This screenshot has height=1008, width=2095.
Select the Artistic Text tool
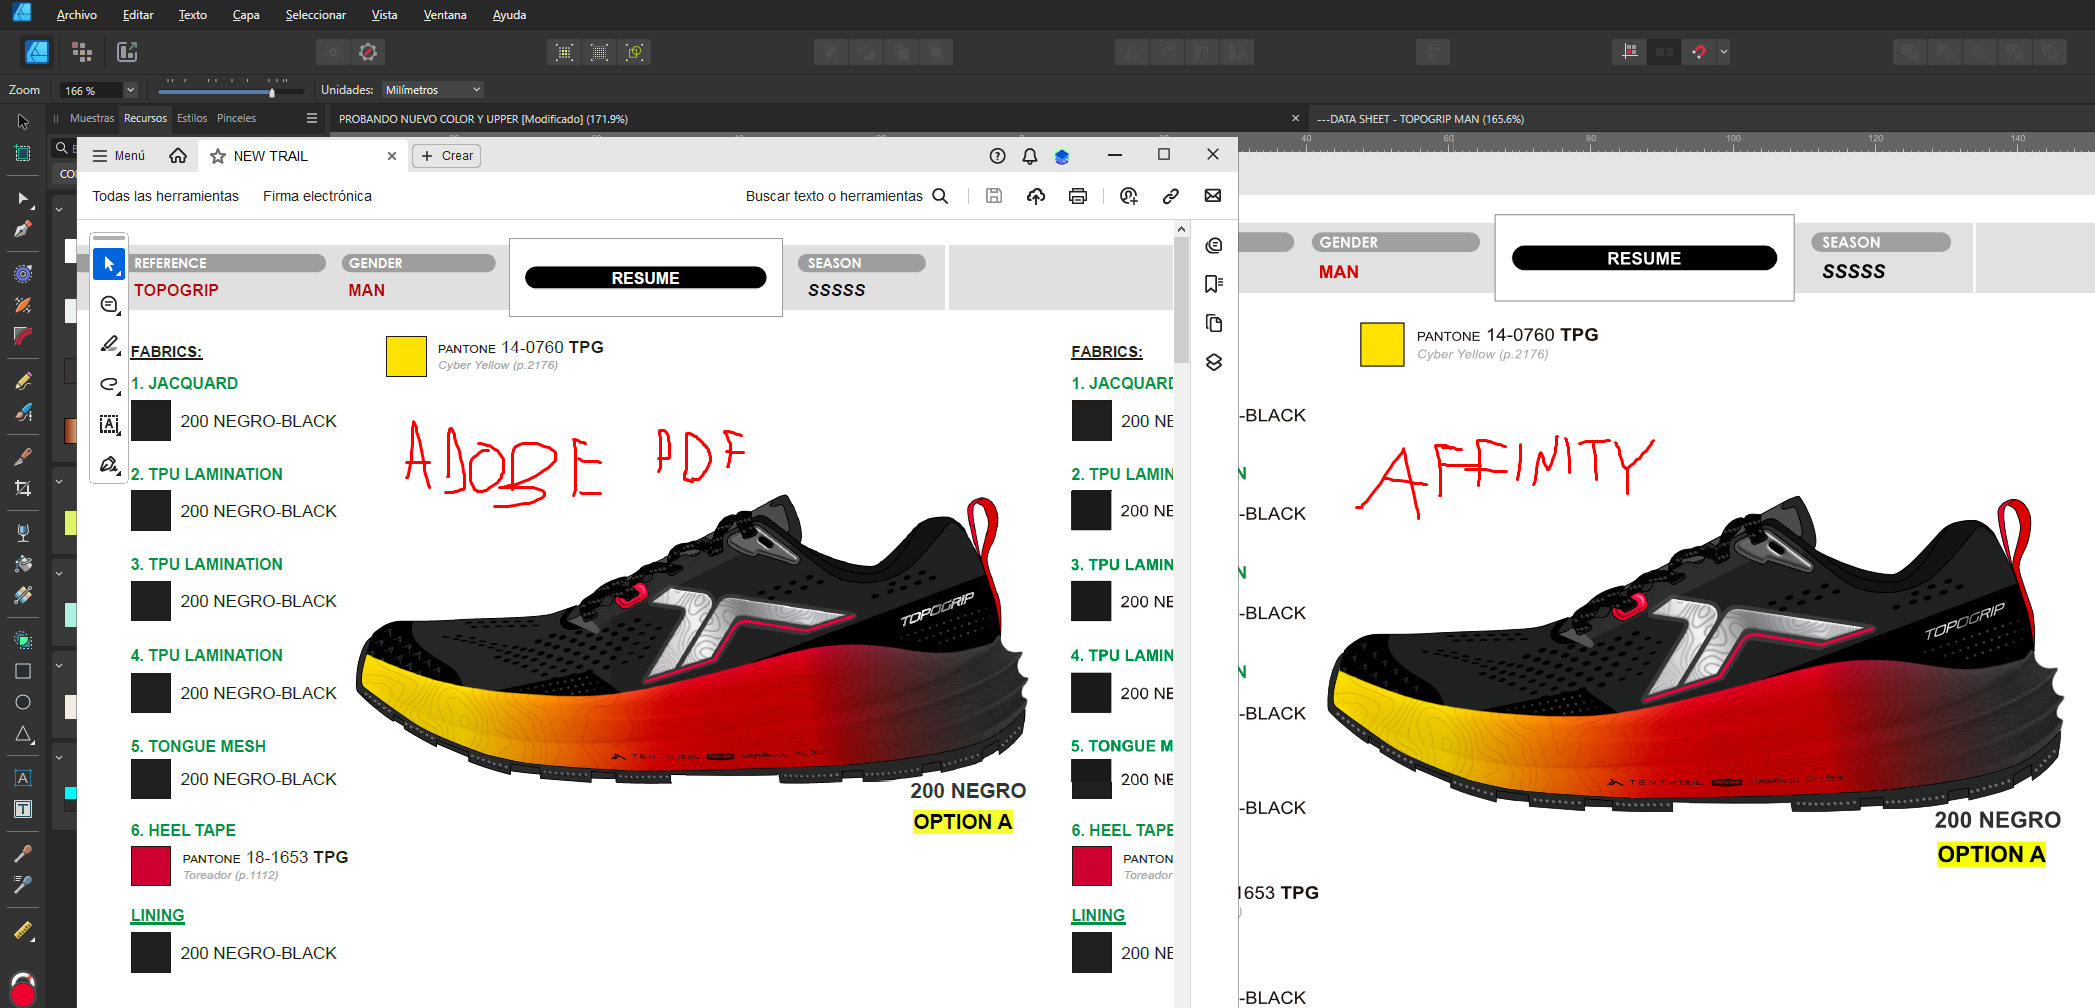tap(23, 778)
